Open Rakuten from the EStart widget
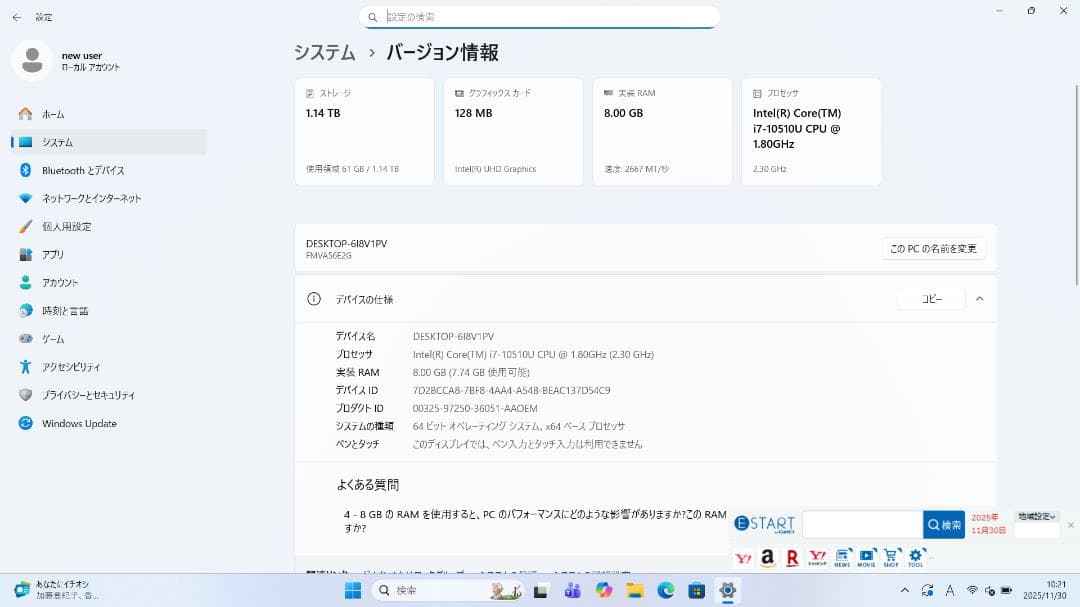Viewport: 1080px width, 607px height. 791,557
